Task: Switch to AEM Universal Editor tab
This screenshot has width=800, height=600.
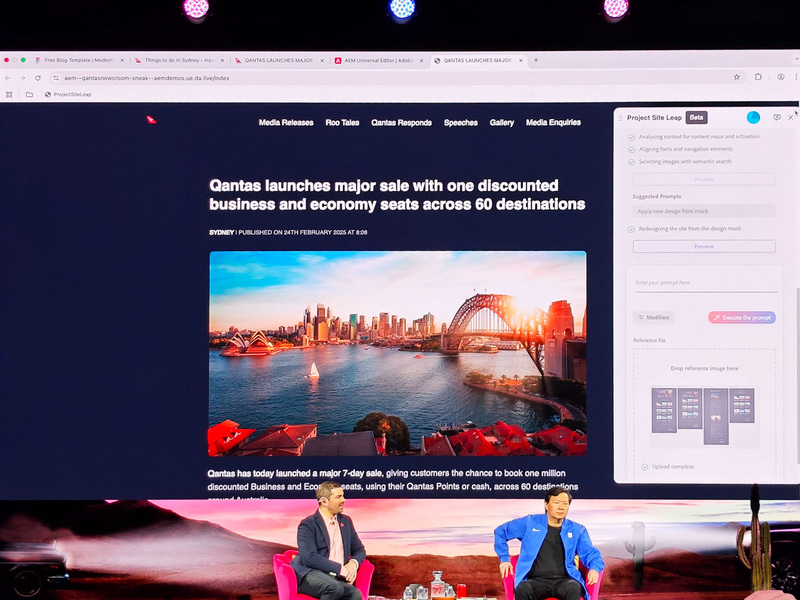Action: (x=379, y=60)
